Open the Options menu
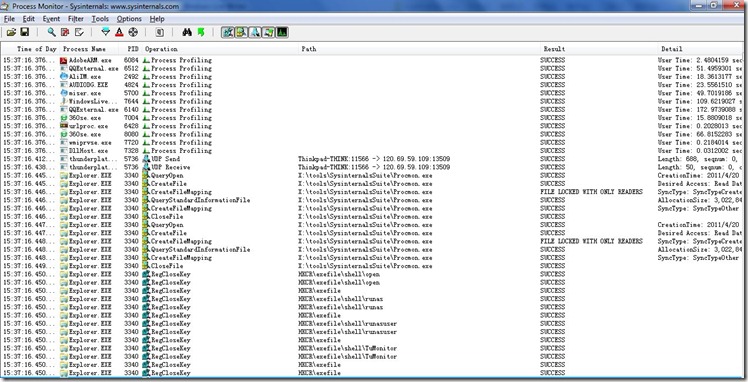 click(x=129, y=19)
